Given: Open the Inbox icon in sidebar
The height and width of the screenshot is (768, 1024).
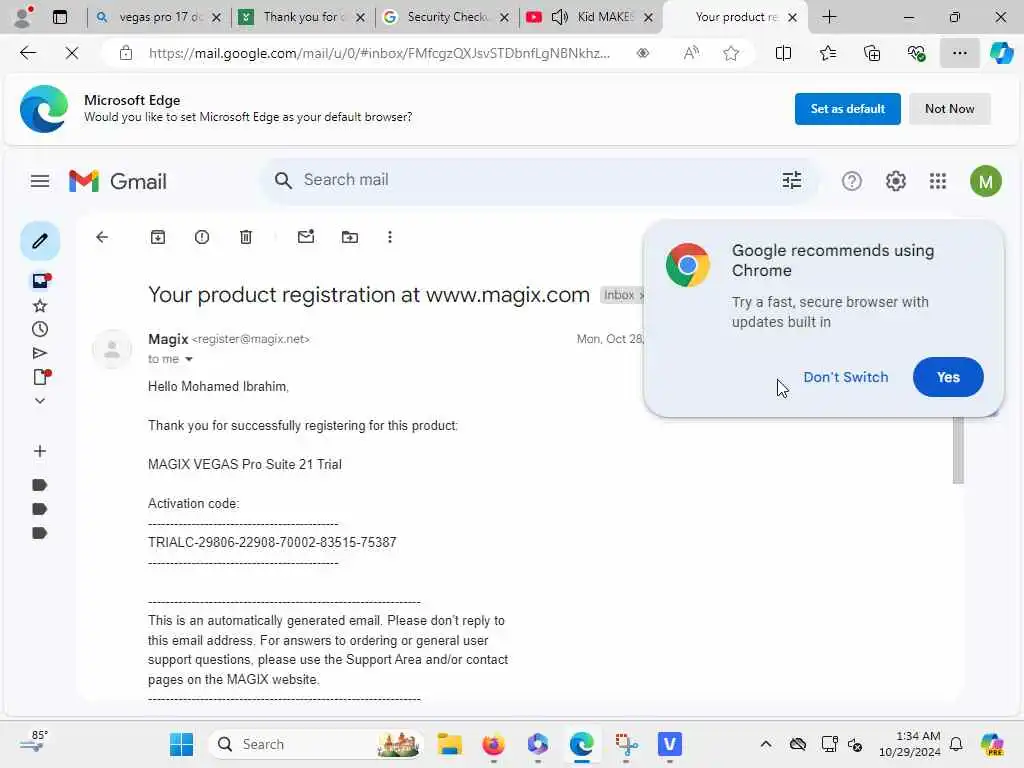Looking at the screenshot, I should 40,281.
